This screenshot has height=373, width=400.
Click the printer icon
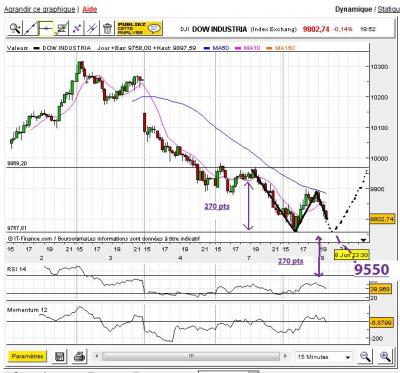[x=80, y=357]
